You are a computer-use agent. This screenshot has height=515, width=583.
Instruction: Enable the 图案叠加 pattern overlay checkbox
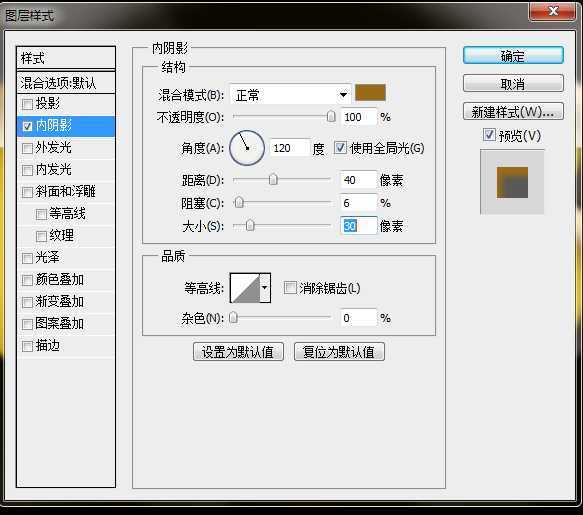click(x=27, y=324)
